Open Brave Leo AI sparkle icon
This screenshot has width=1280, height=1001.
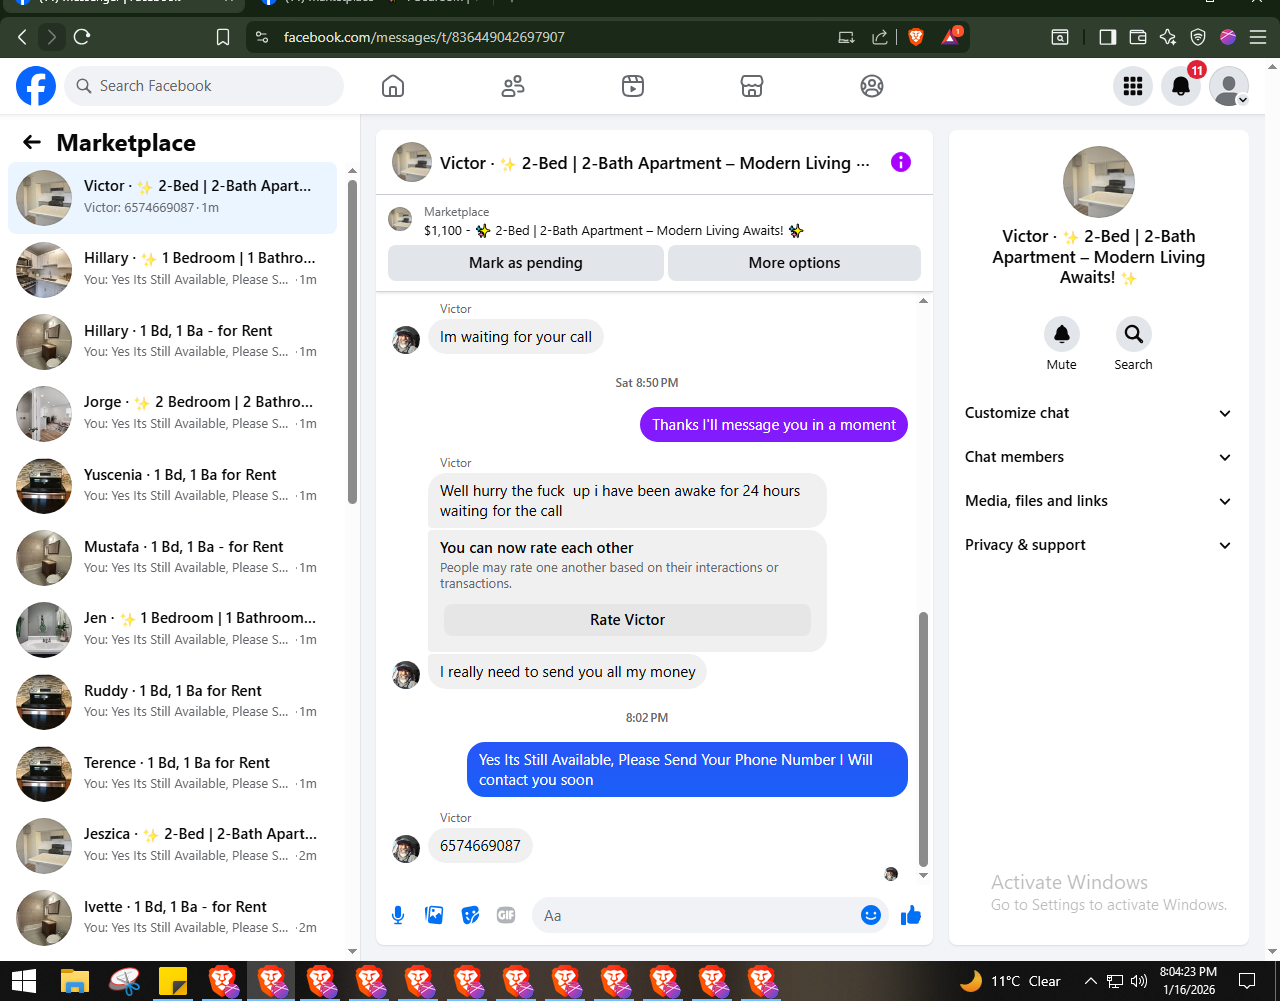pyautogui.click(x=1167, y=37)
